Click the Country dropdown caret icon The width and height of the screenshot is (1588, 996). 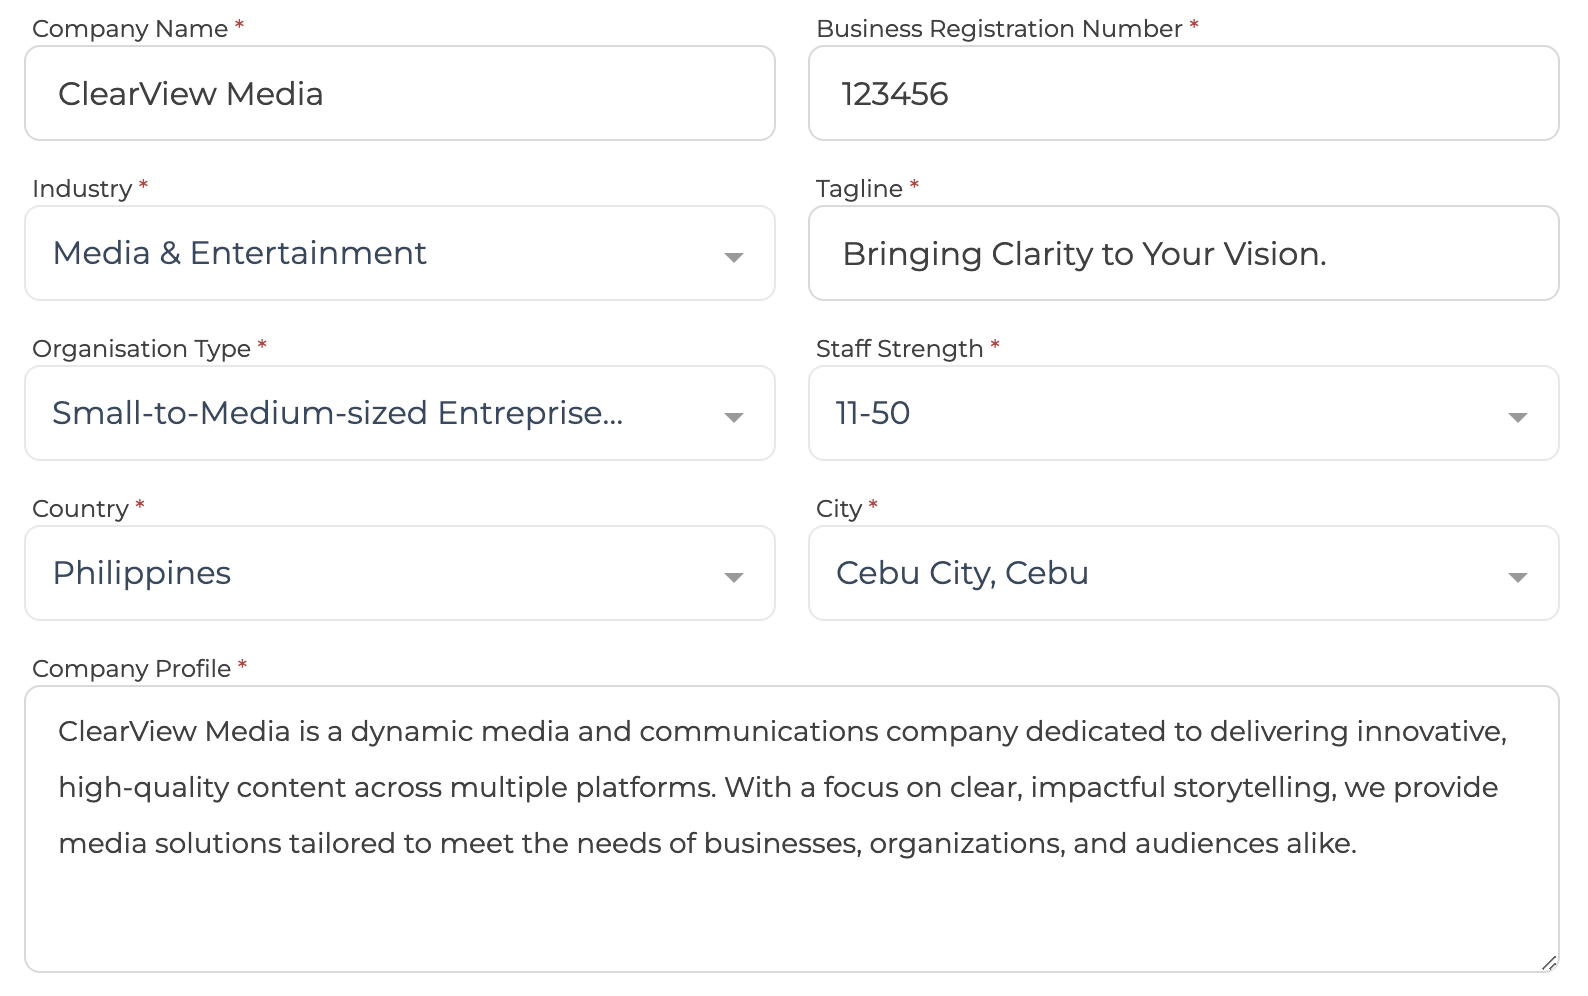(x=733, y=577)
